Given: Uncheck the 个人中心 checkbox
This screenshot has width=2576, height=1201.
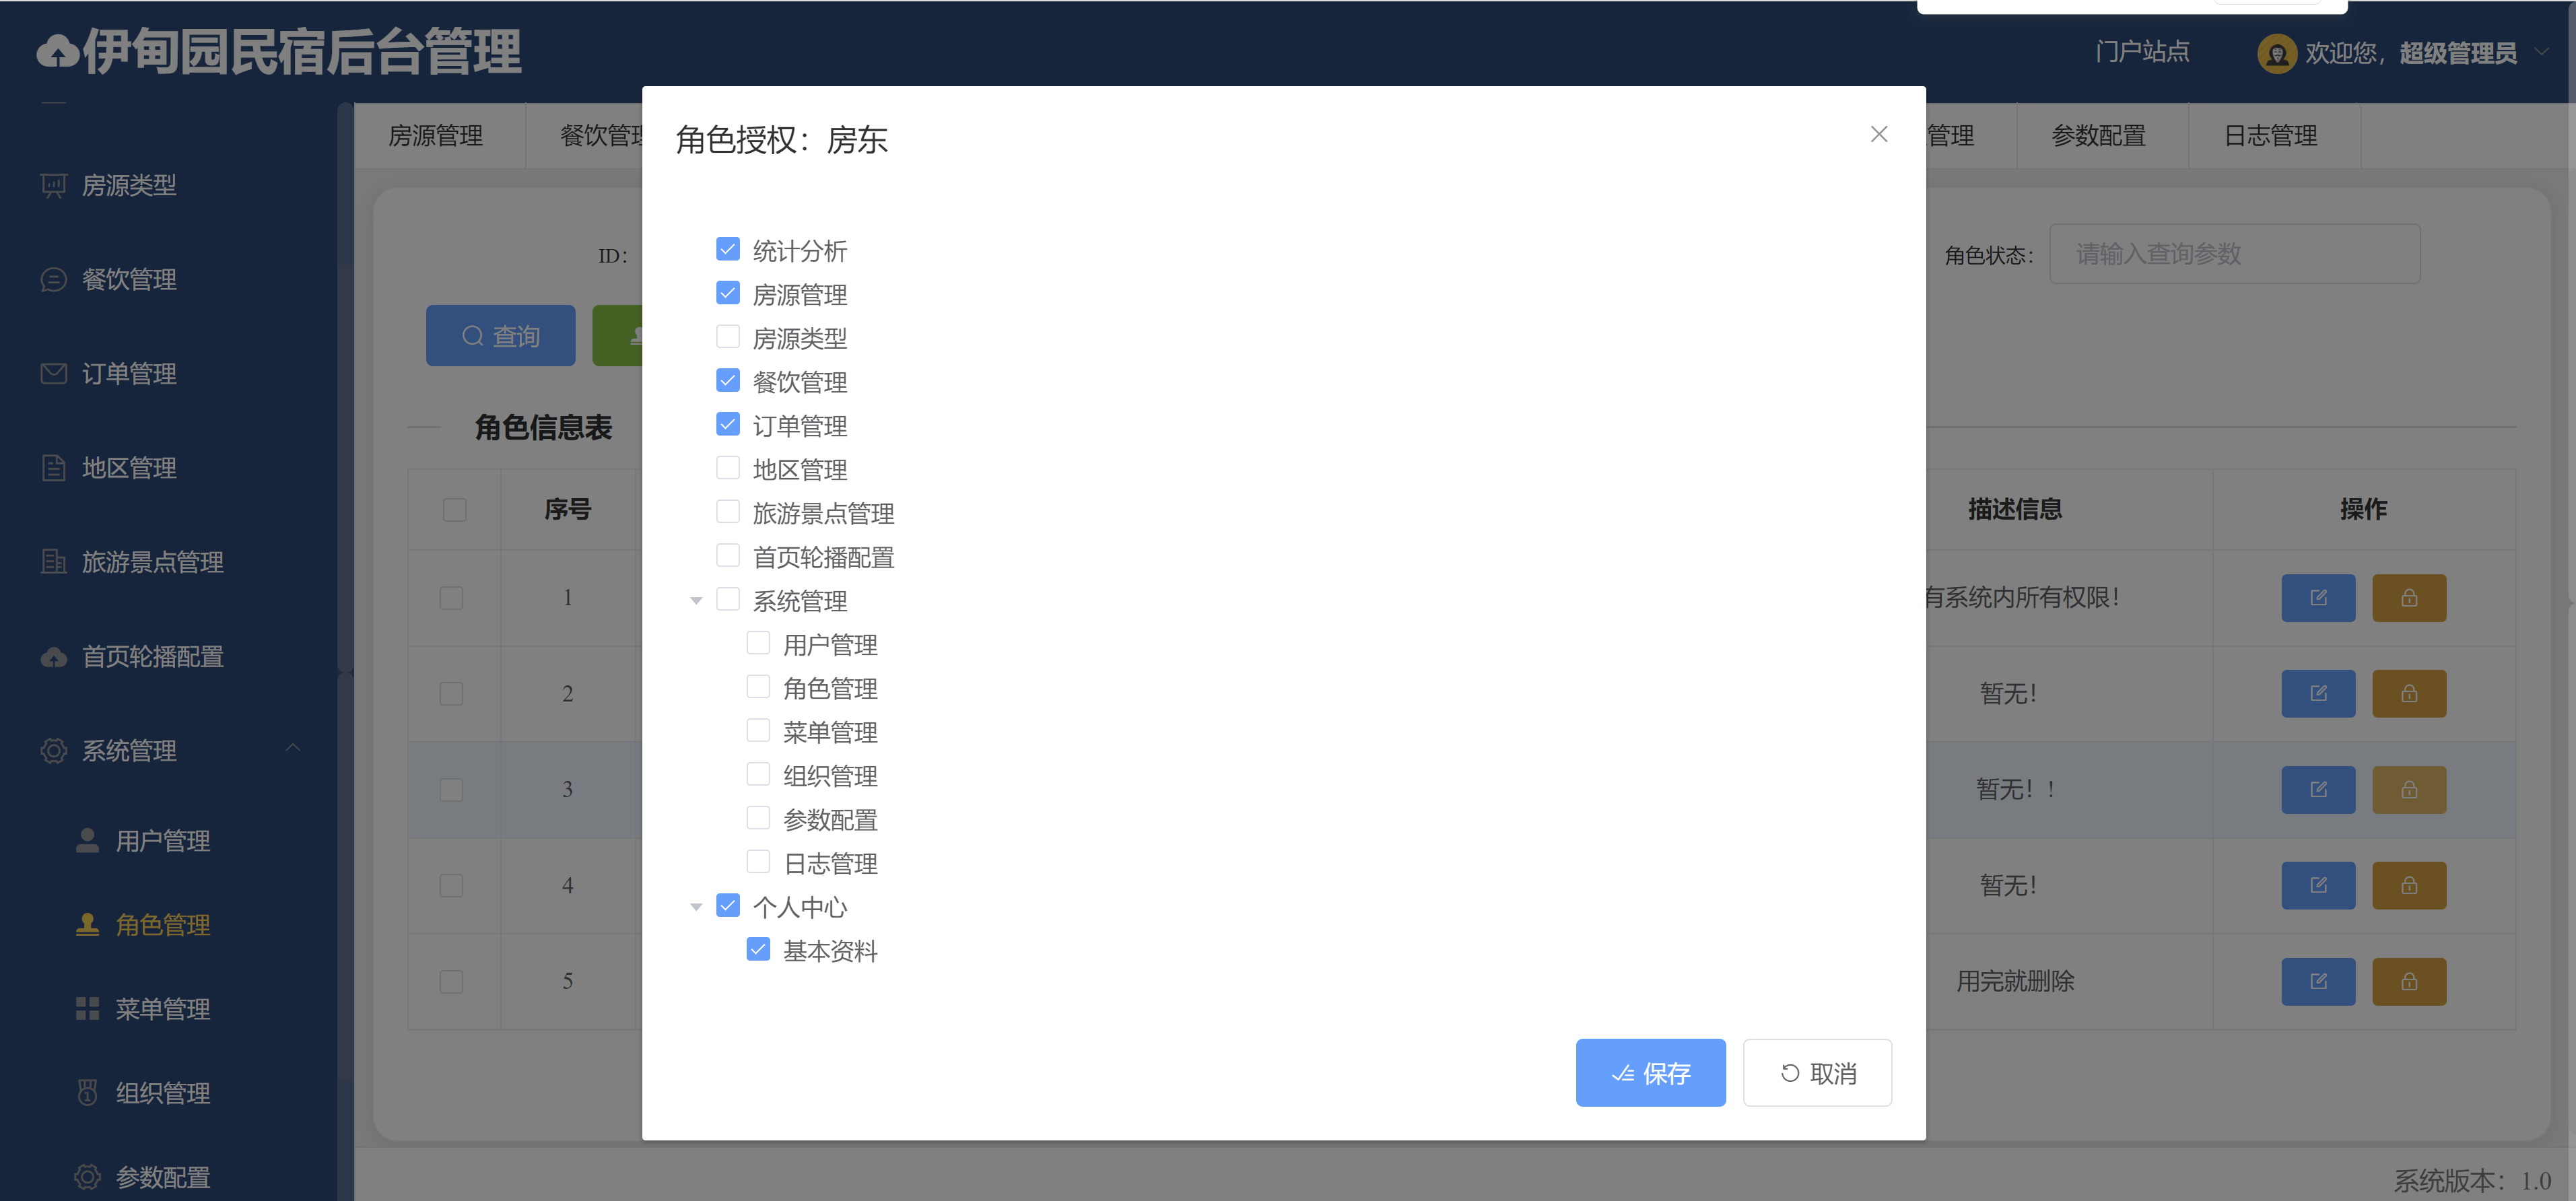Looking at the screenshot, I should tap(728, 905).
